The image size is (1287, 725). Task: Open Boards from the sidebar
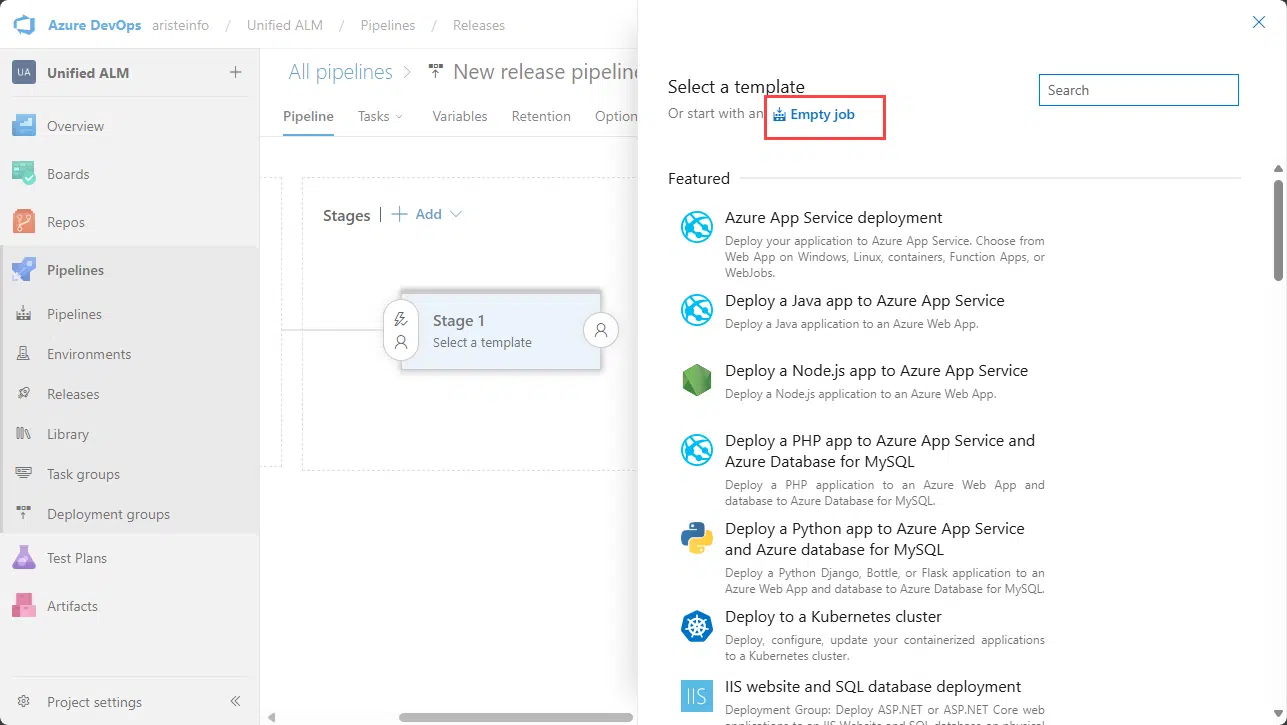point(68,174)
